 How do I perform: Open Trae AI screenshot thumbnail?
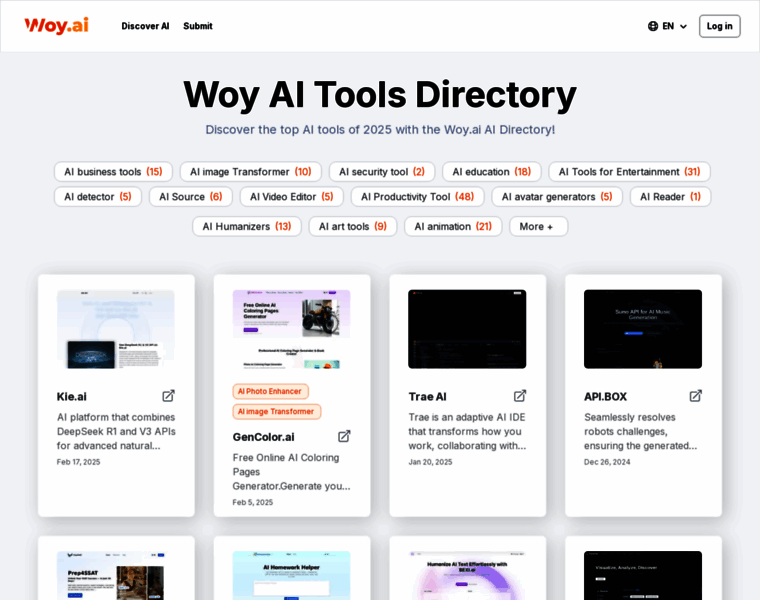(467, 329)
